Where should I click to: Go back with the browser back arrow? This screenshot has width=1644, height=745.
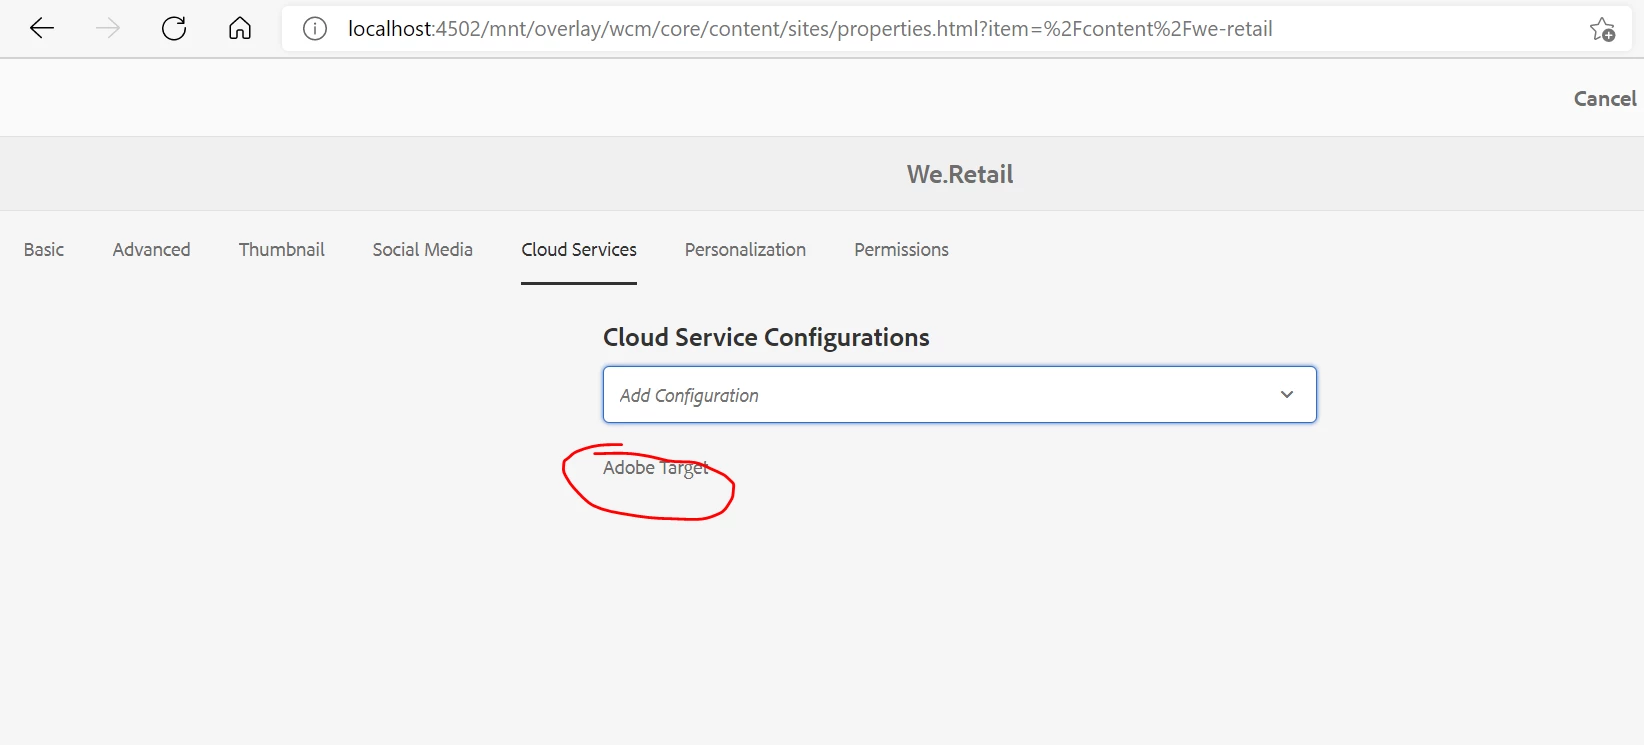tap(42, 28)
